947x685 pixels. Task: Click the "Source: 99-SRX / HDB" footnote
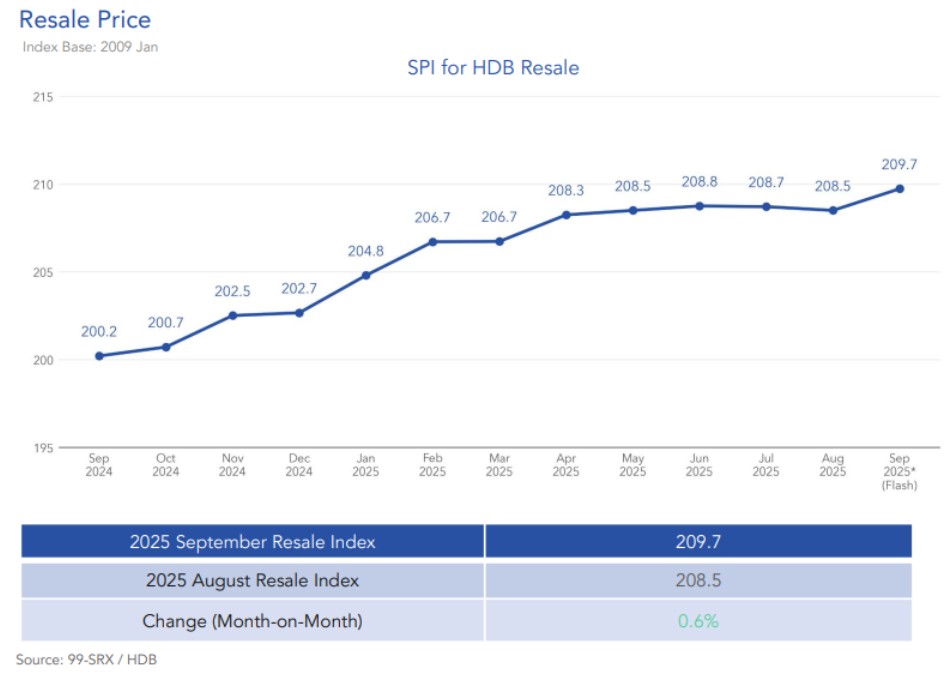[x=86, y=660]
